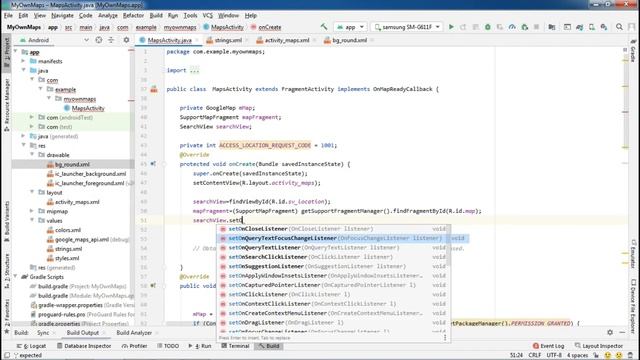Click the sad face feedback icon in status bar
The width and height of the screenshot is (640, 360).
pyautogui.click(x=619, y=356)
